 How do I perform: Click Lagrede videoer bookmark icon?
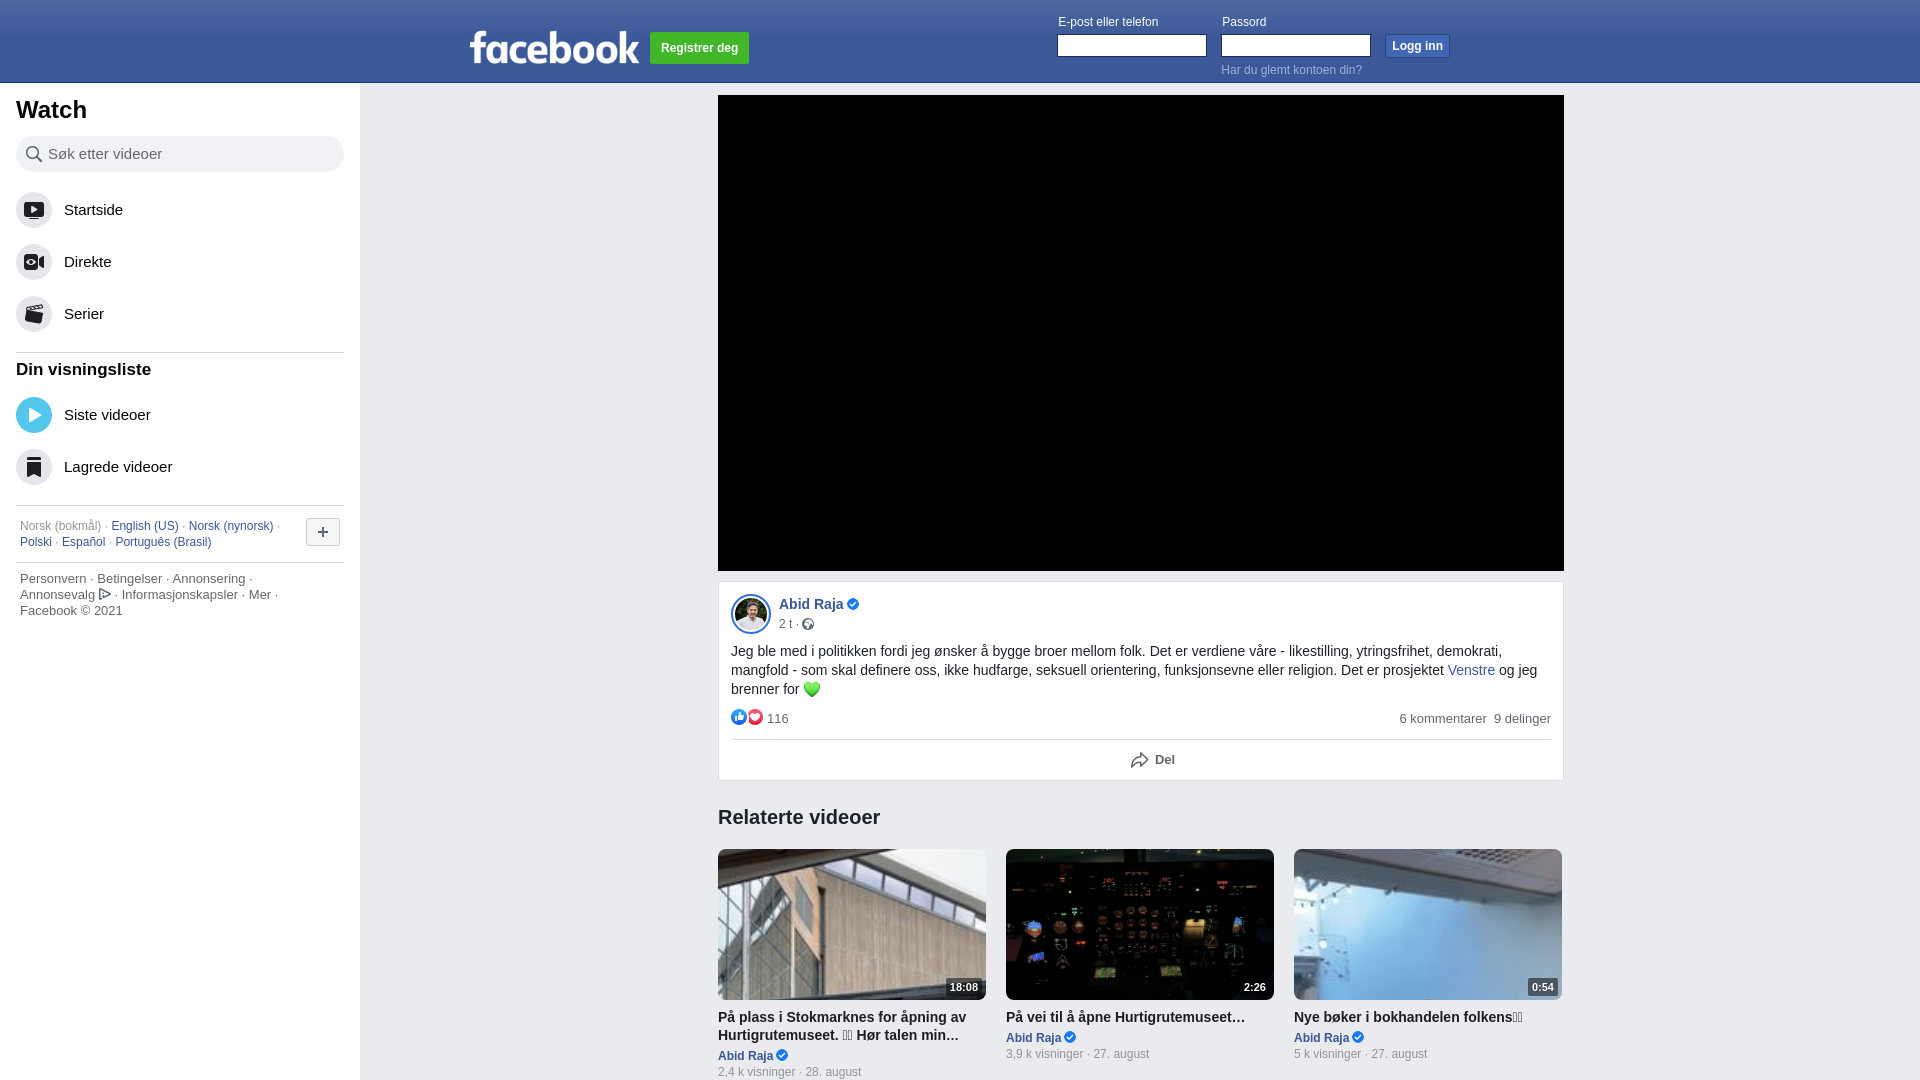[34, 467]
